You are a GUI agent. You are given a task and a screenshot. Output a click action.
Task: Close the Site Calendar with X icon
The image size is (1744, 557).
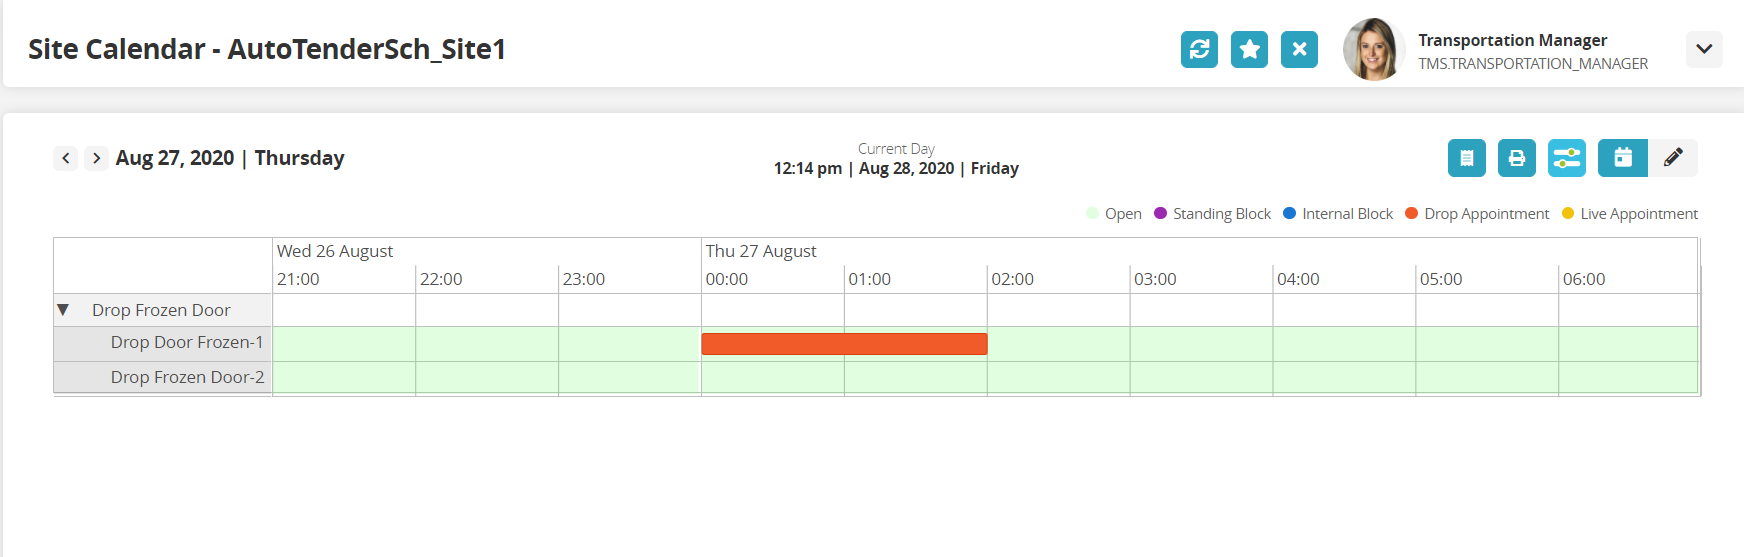point(1299,49)
